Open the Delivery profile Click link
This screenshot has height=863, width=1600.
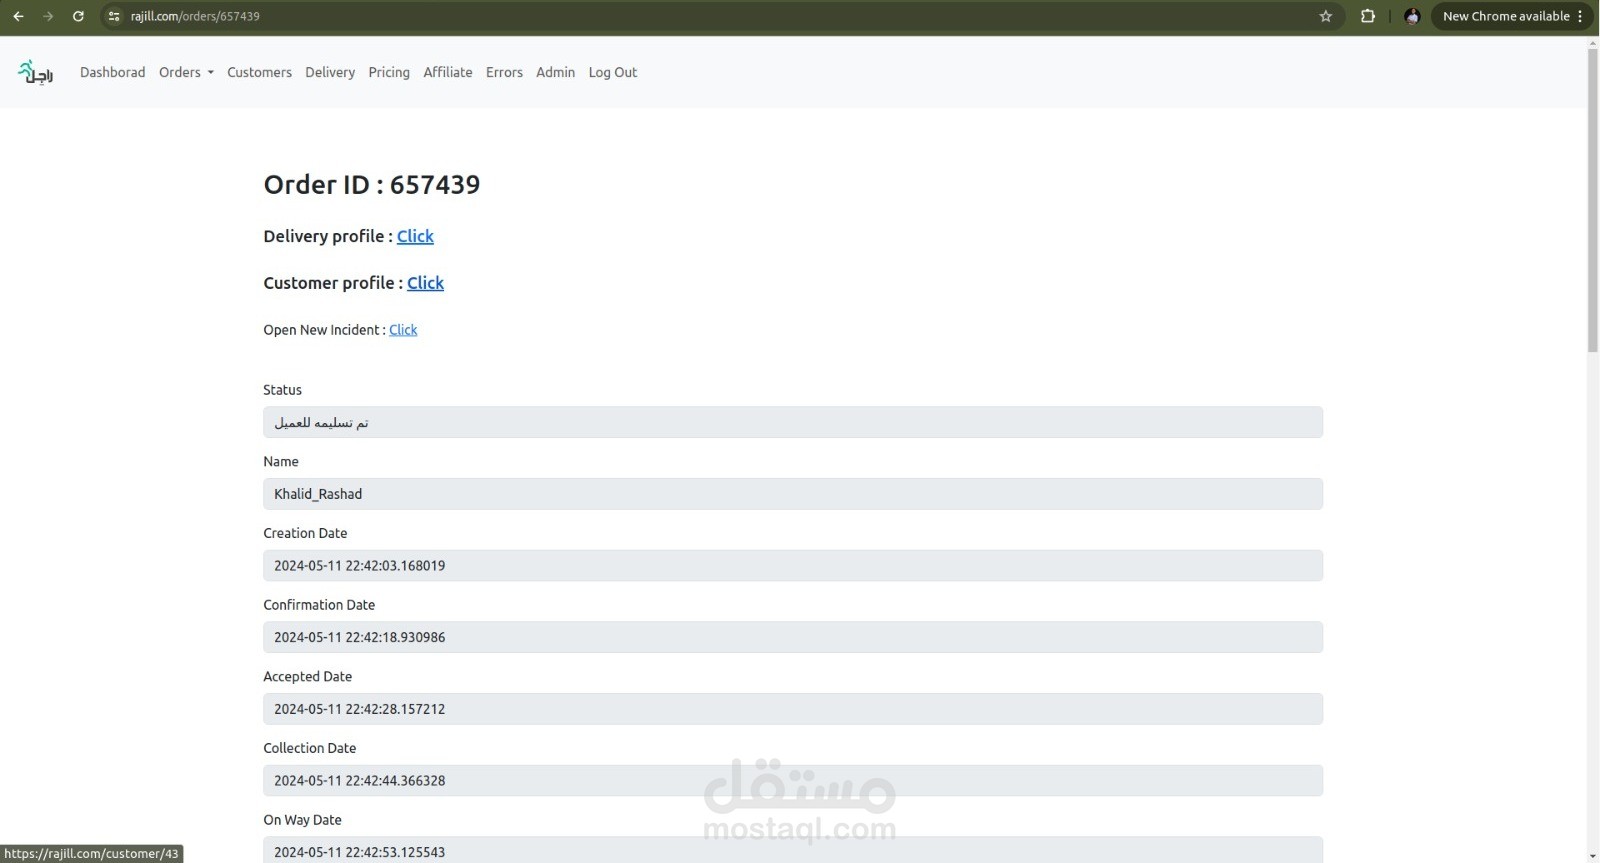click(x=415, y=236)
